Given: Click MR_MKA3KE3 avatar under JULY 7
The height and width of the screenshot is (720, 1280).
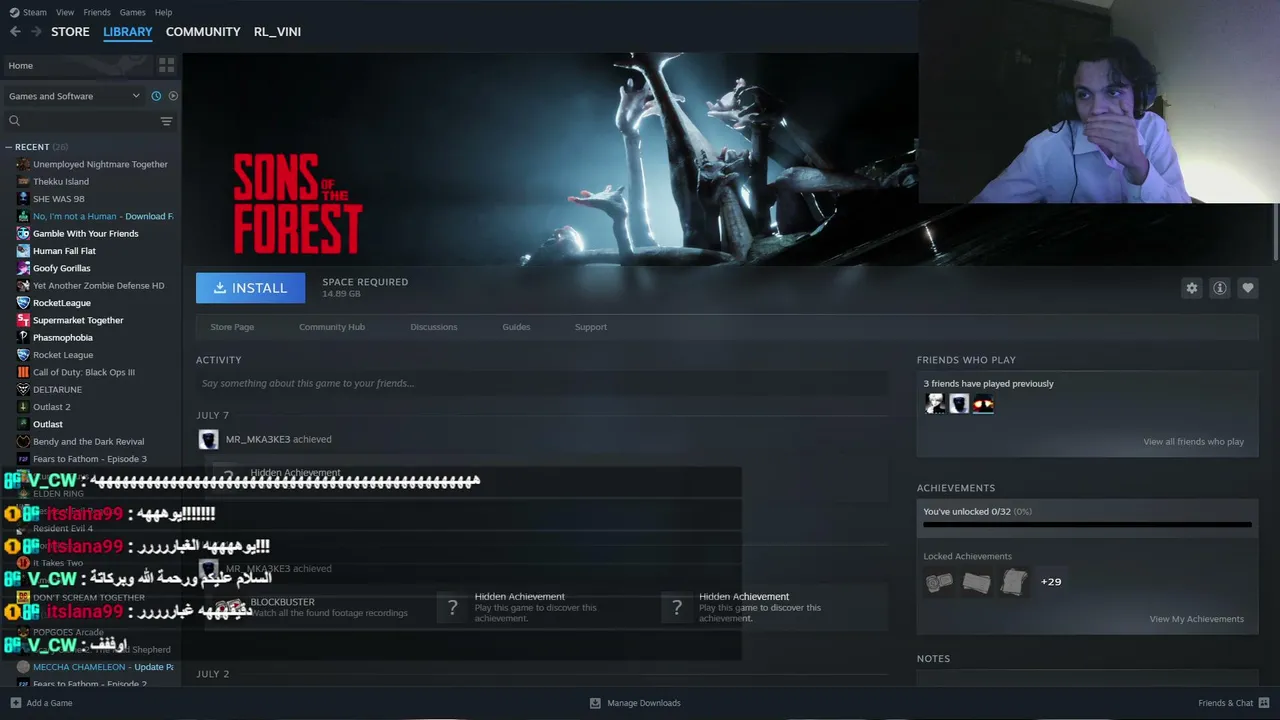Looking at the screenshot, I should (208, 440).
